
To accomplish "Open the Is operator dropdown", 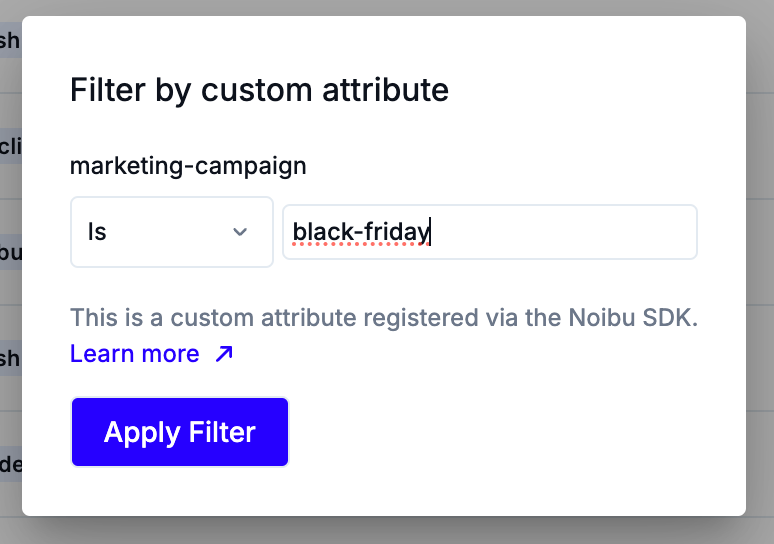I will (x=171, y=232).
